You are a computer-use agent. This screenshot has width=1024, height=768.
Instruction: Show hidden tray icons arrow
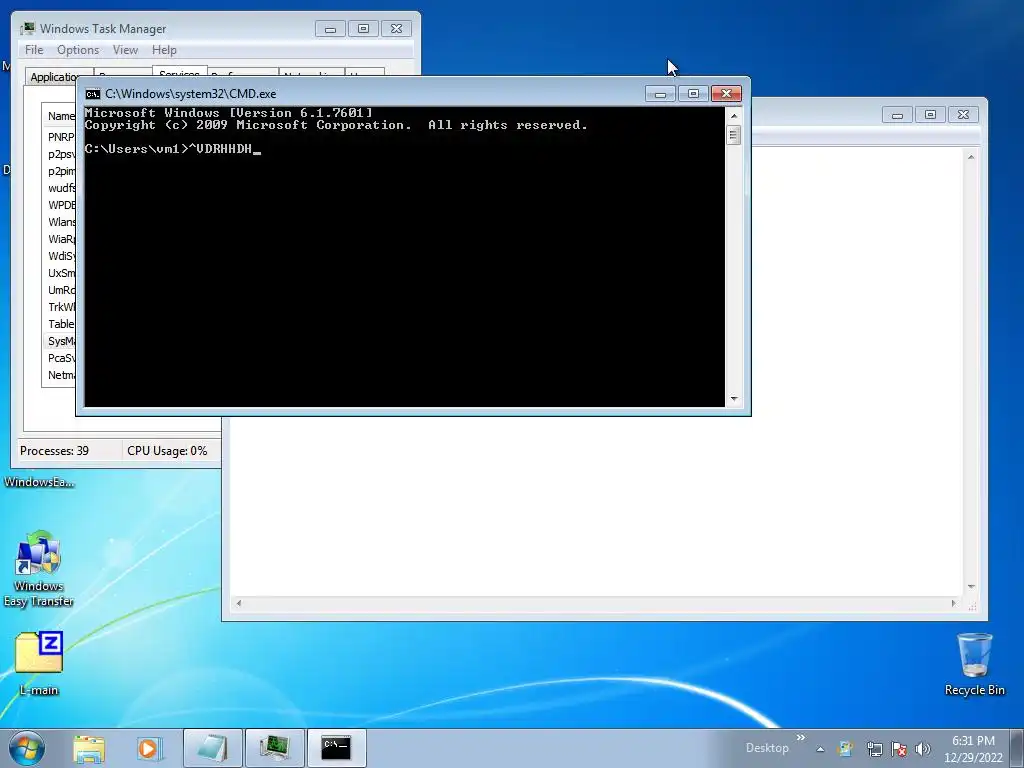(820, 749)
